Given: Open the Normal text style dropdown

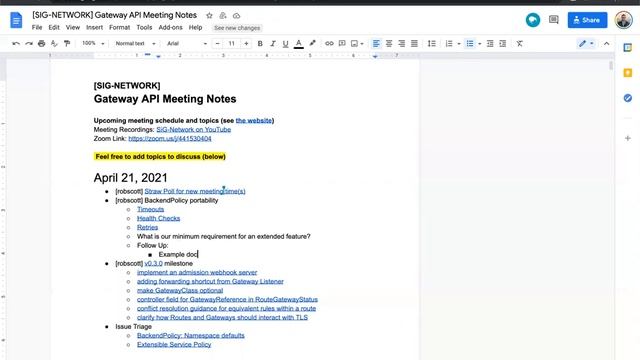Looking at the screenshot, I should (135, 43).
